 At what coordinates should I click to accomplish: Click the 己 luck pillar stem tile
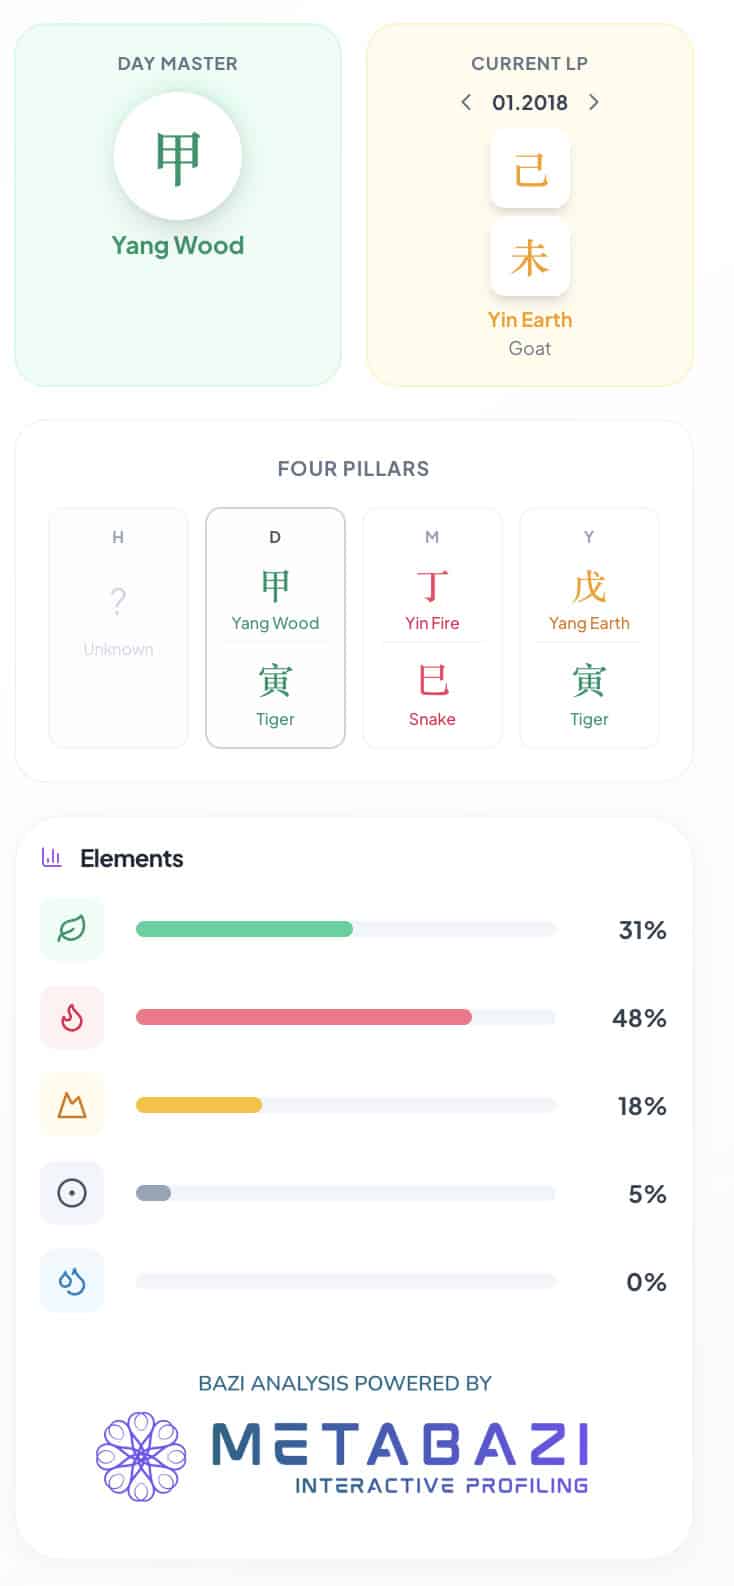click(x=530, y=169)
